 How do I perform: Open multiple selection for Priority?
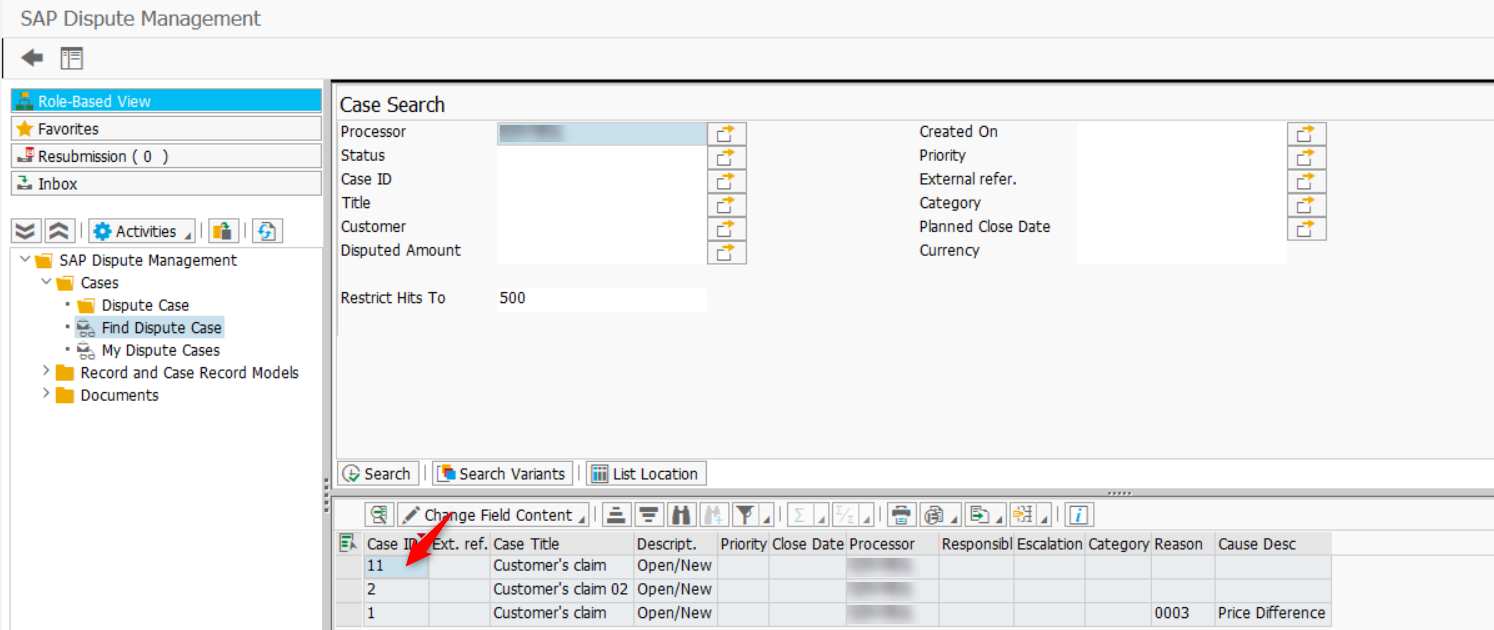click(1306, 157)
